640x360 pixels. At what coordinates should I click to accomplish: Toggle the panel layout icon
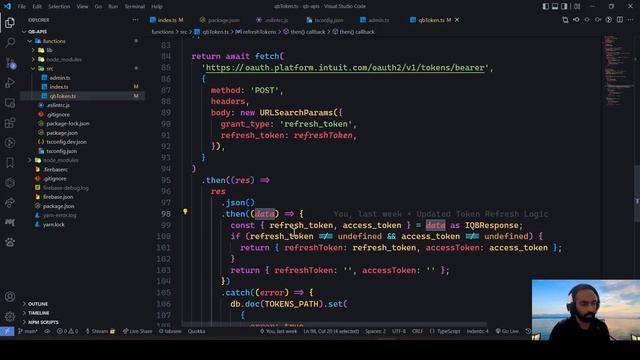pyautogui.click(x=555, y=6)
